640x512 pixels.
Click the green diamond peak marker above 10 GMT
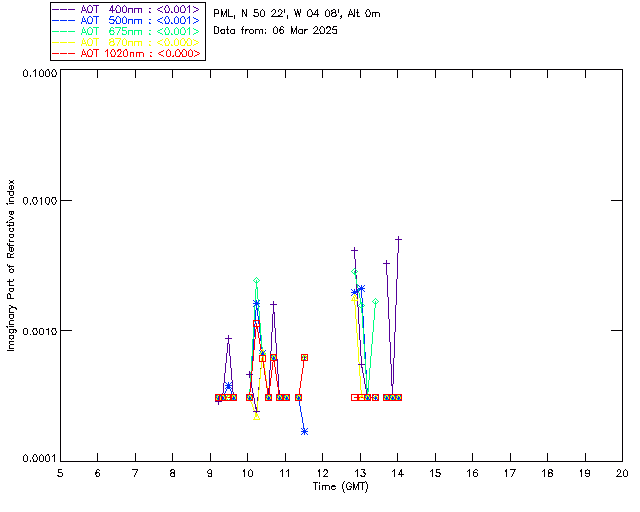256,280
